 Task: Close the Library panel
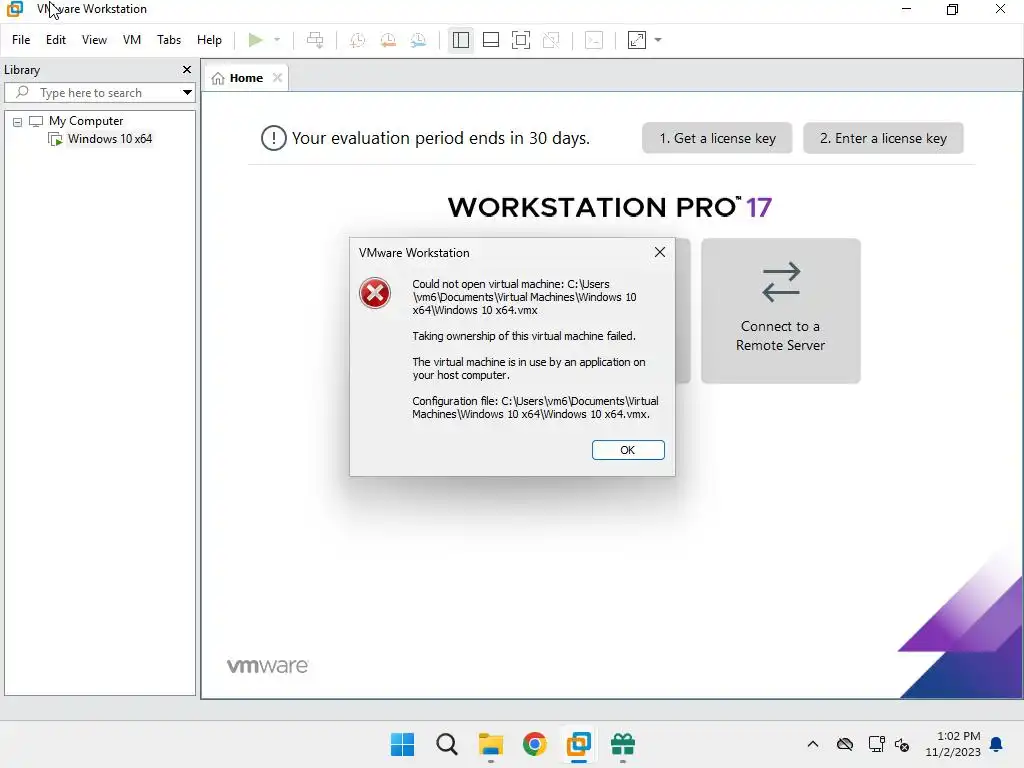[x=187, y=69]
